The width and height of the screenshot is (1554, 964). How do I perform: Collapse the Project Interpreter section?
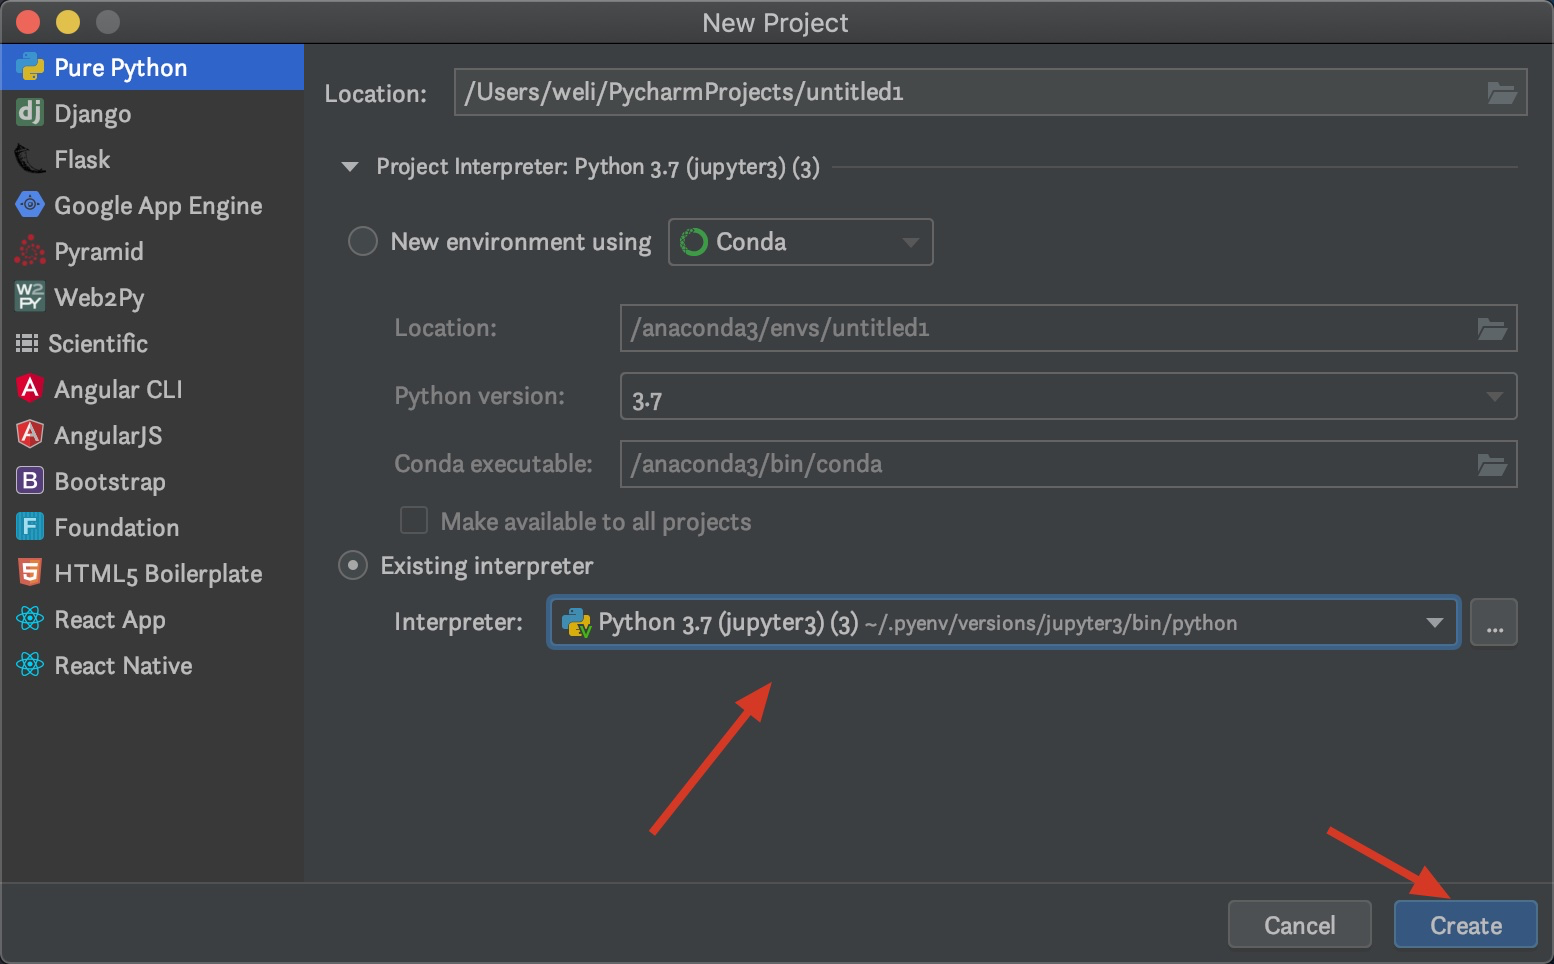(x=350, y=167)
